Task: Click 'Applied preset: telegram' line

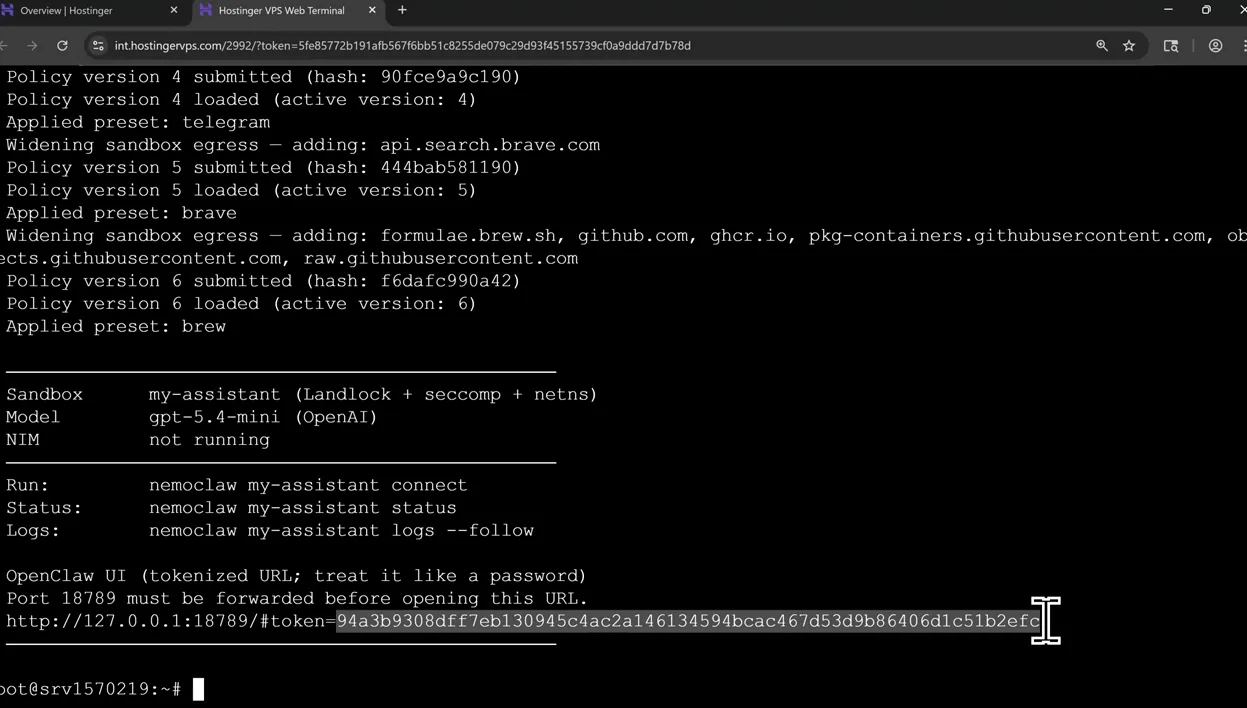Action: tap(138, 122)
